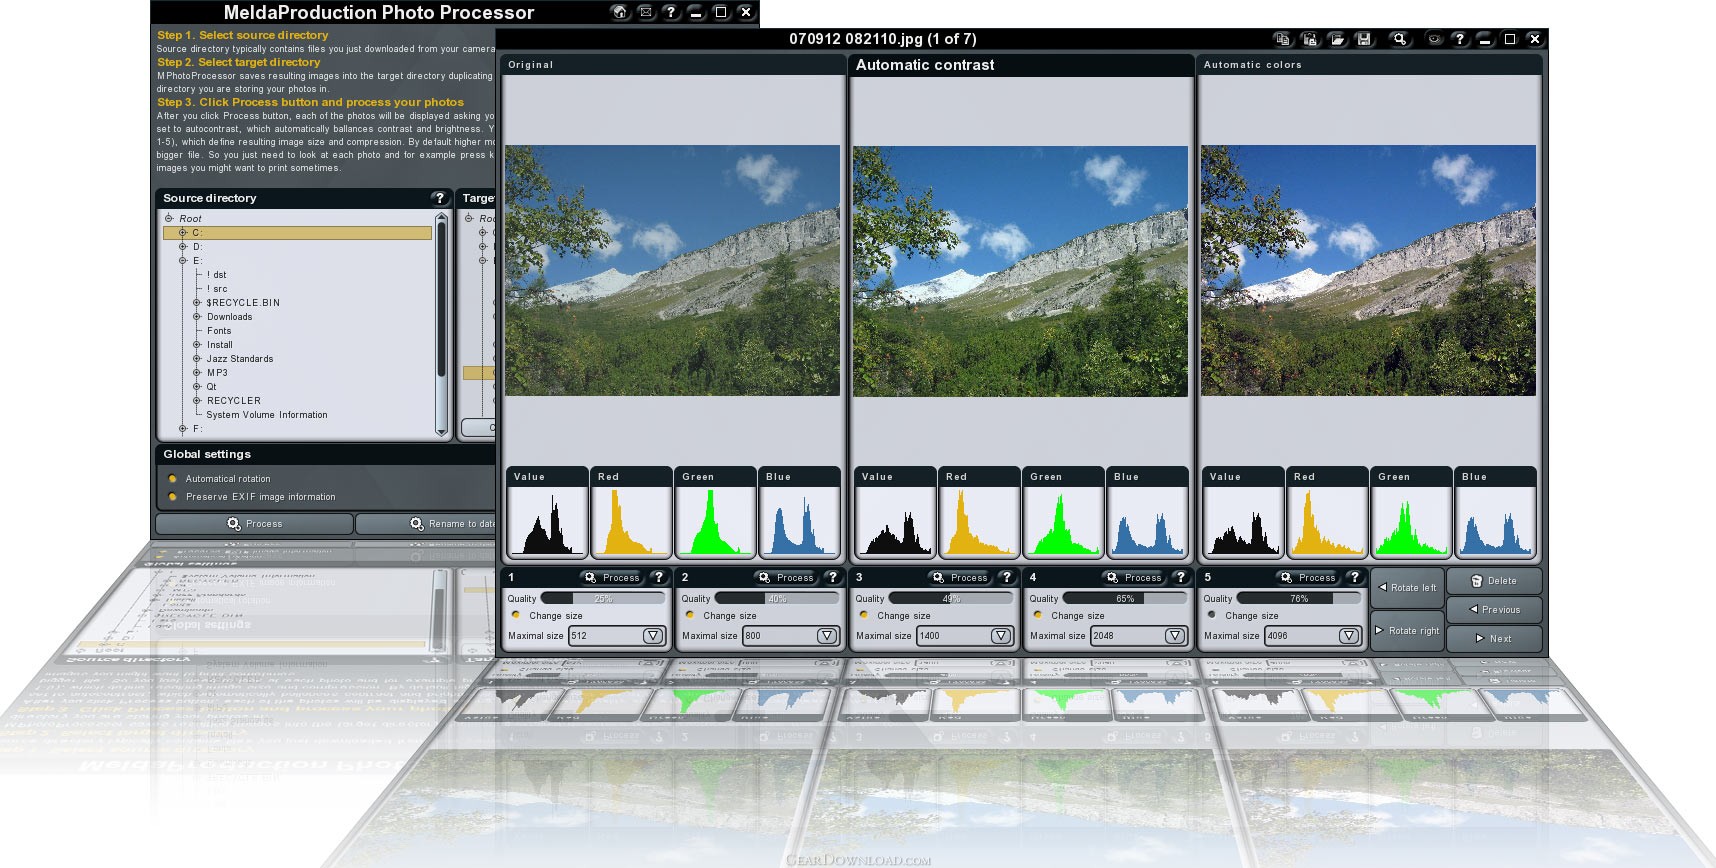Click the envelope email icon in Photo Processor window

tap(646, 12)
